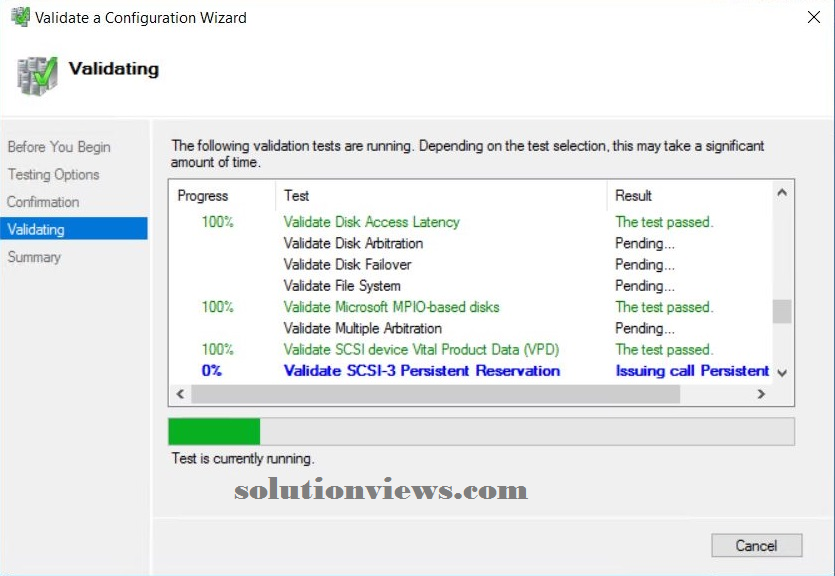Select the Validating step
The width and height of the screenshot is (835, 576).
74,229
